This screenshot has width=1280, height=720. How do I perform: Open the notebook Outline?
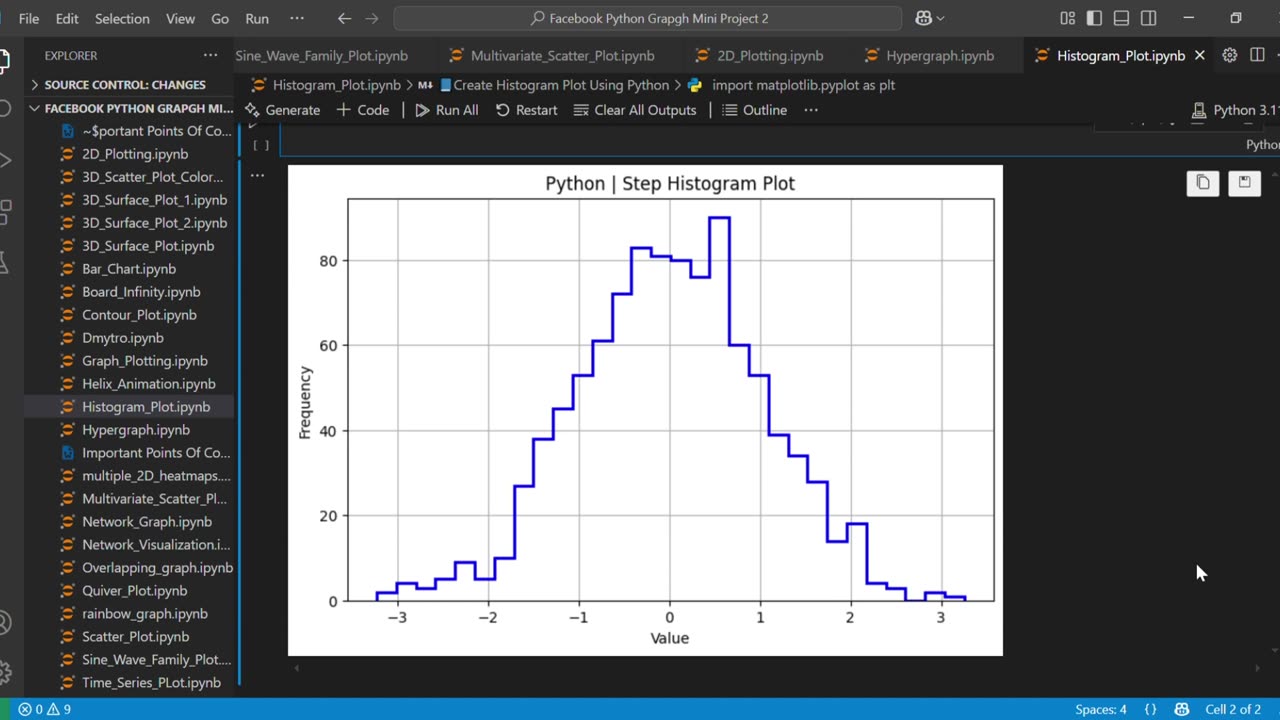point(755,110)
